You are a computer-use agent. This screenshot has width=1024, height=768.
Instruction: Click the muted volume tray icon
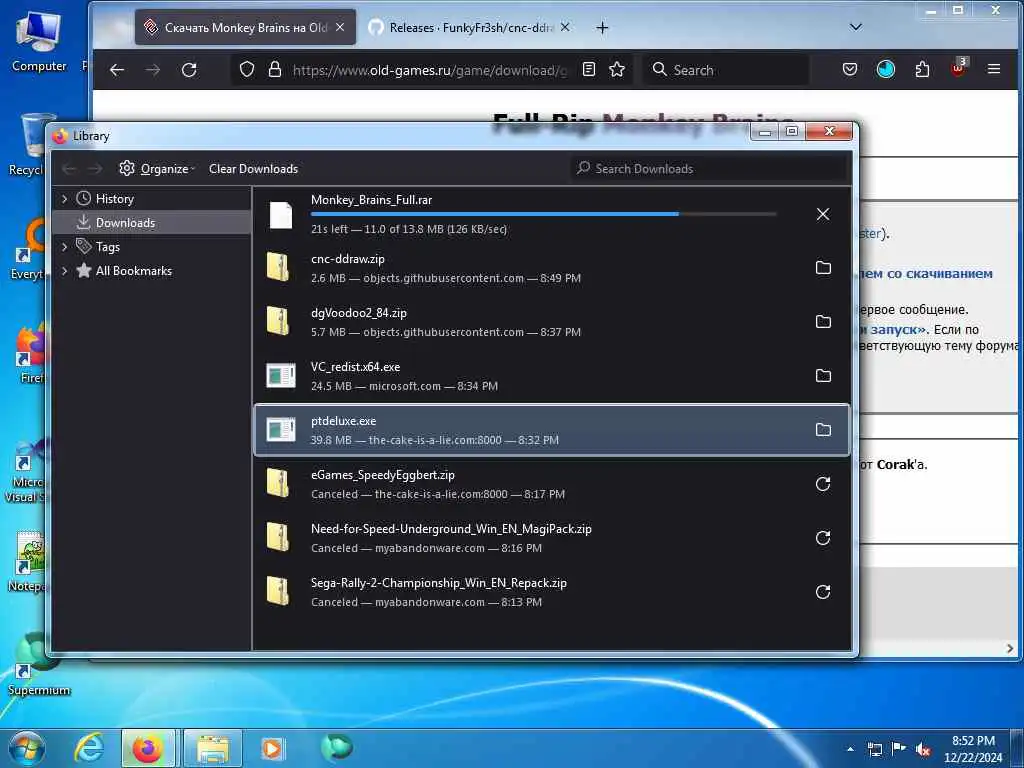[923, 749]
